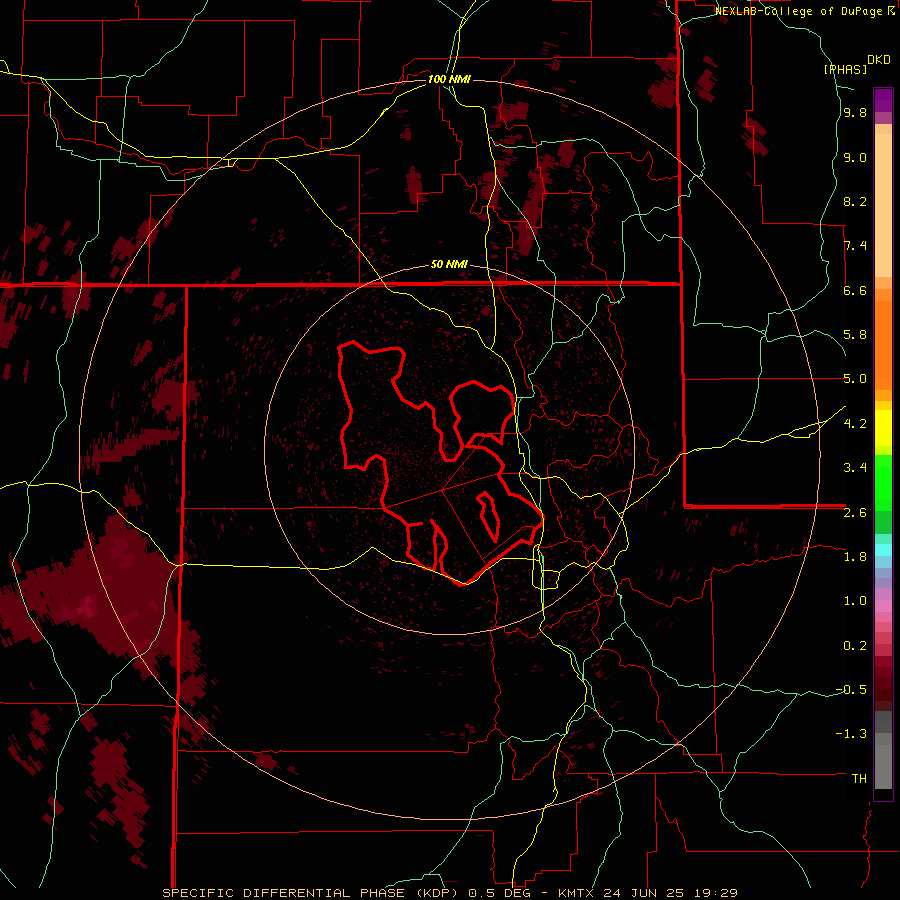The width and height of the screenshot is (900, 900).
Task: Click the 6.6 colorbar value
Action: click(x=855, y=290)
